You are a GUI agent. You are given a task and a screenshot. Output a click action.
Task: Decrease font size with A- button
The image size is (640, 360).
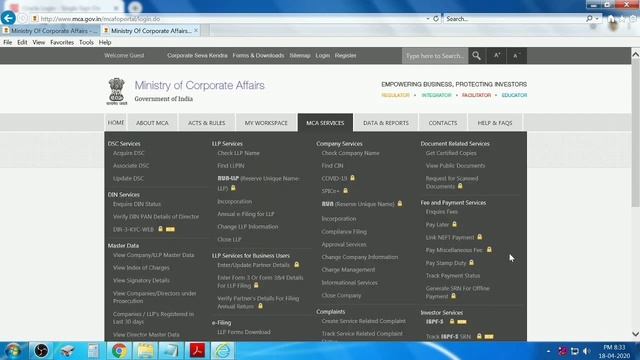[516, 56]
